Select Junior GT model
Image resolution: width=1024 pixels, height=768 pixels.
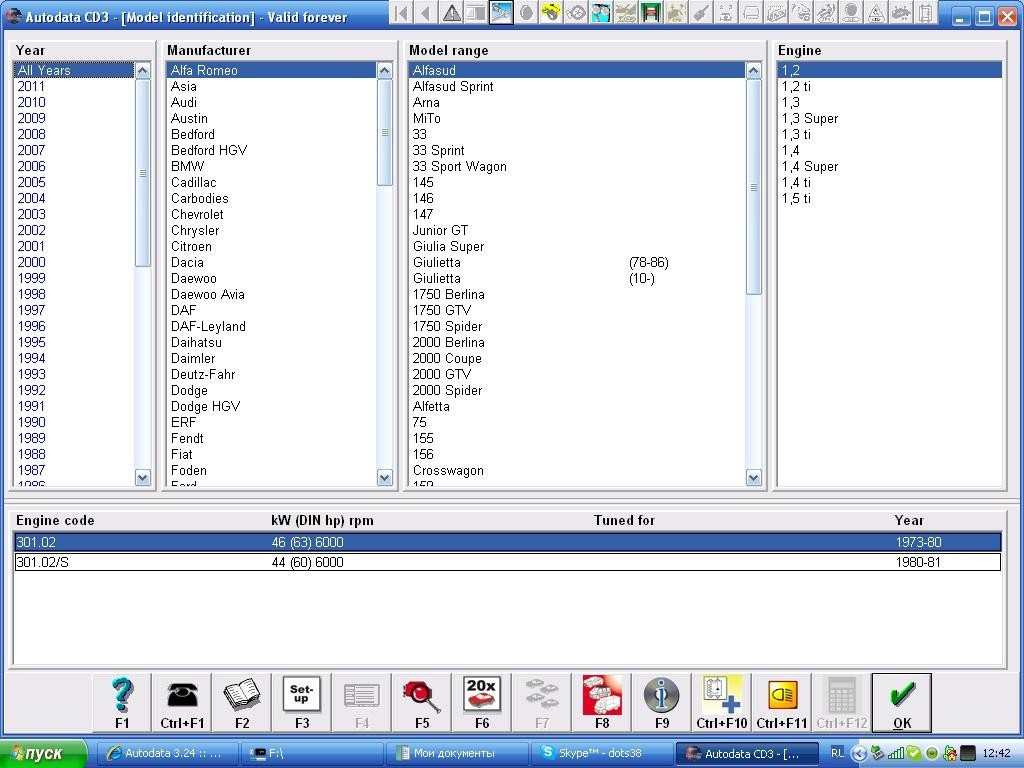(x=577, y=230)
